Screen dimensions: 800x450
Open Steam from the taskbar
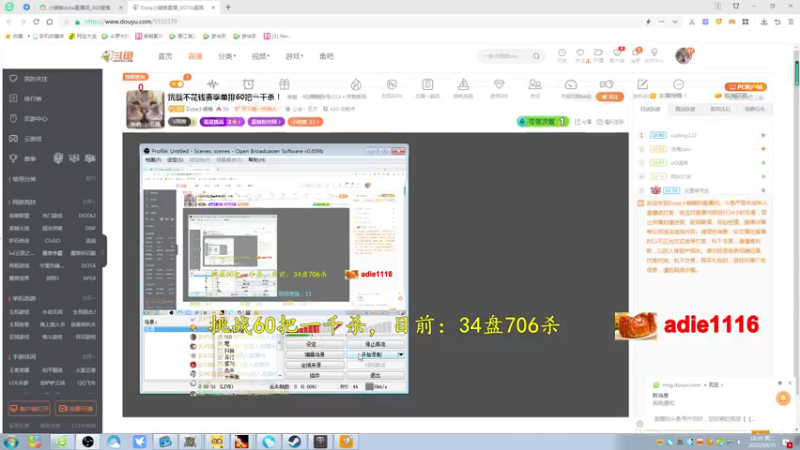pyautogui.click(x=294, y=441)
